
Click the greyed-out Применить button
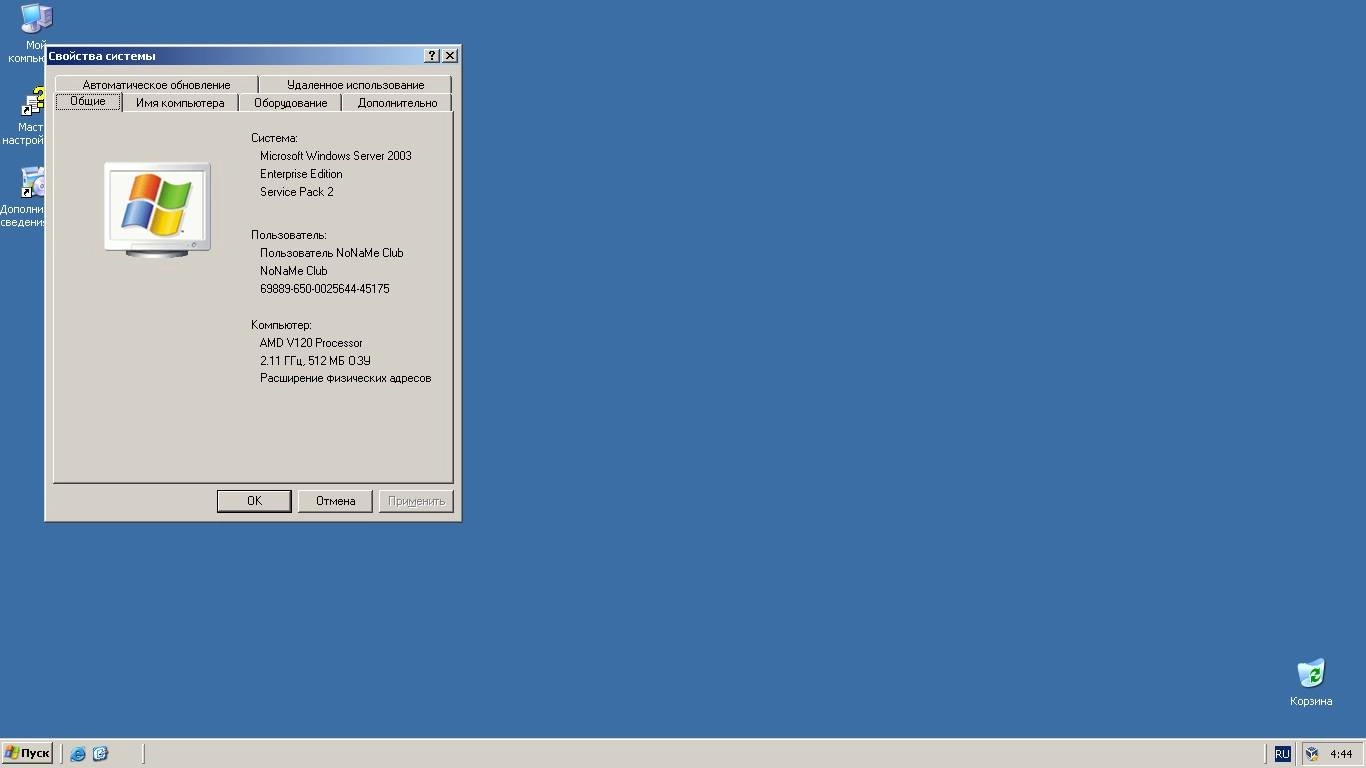(x=416, y=501)
